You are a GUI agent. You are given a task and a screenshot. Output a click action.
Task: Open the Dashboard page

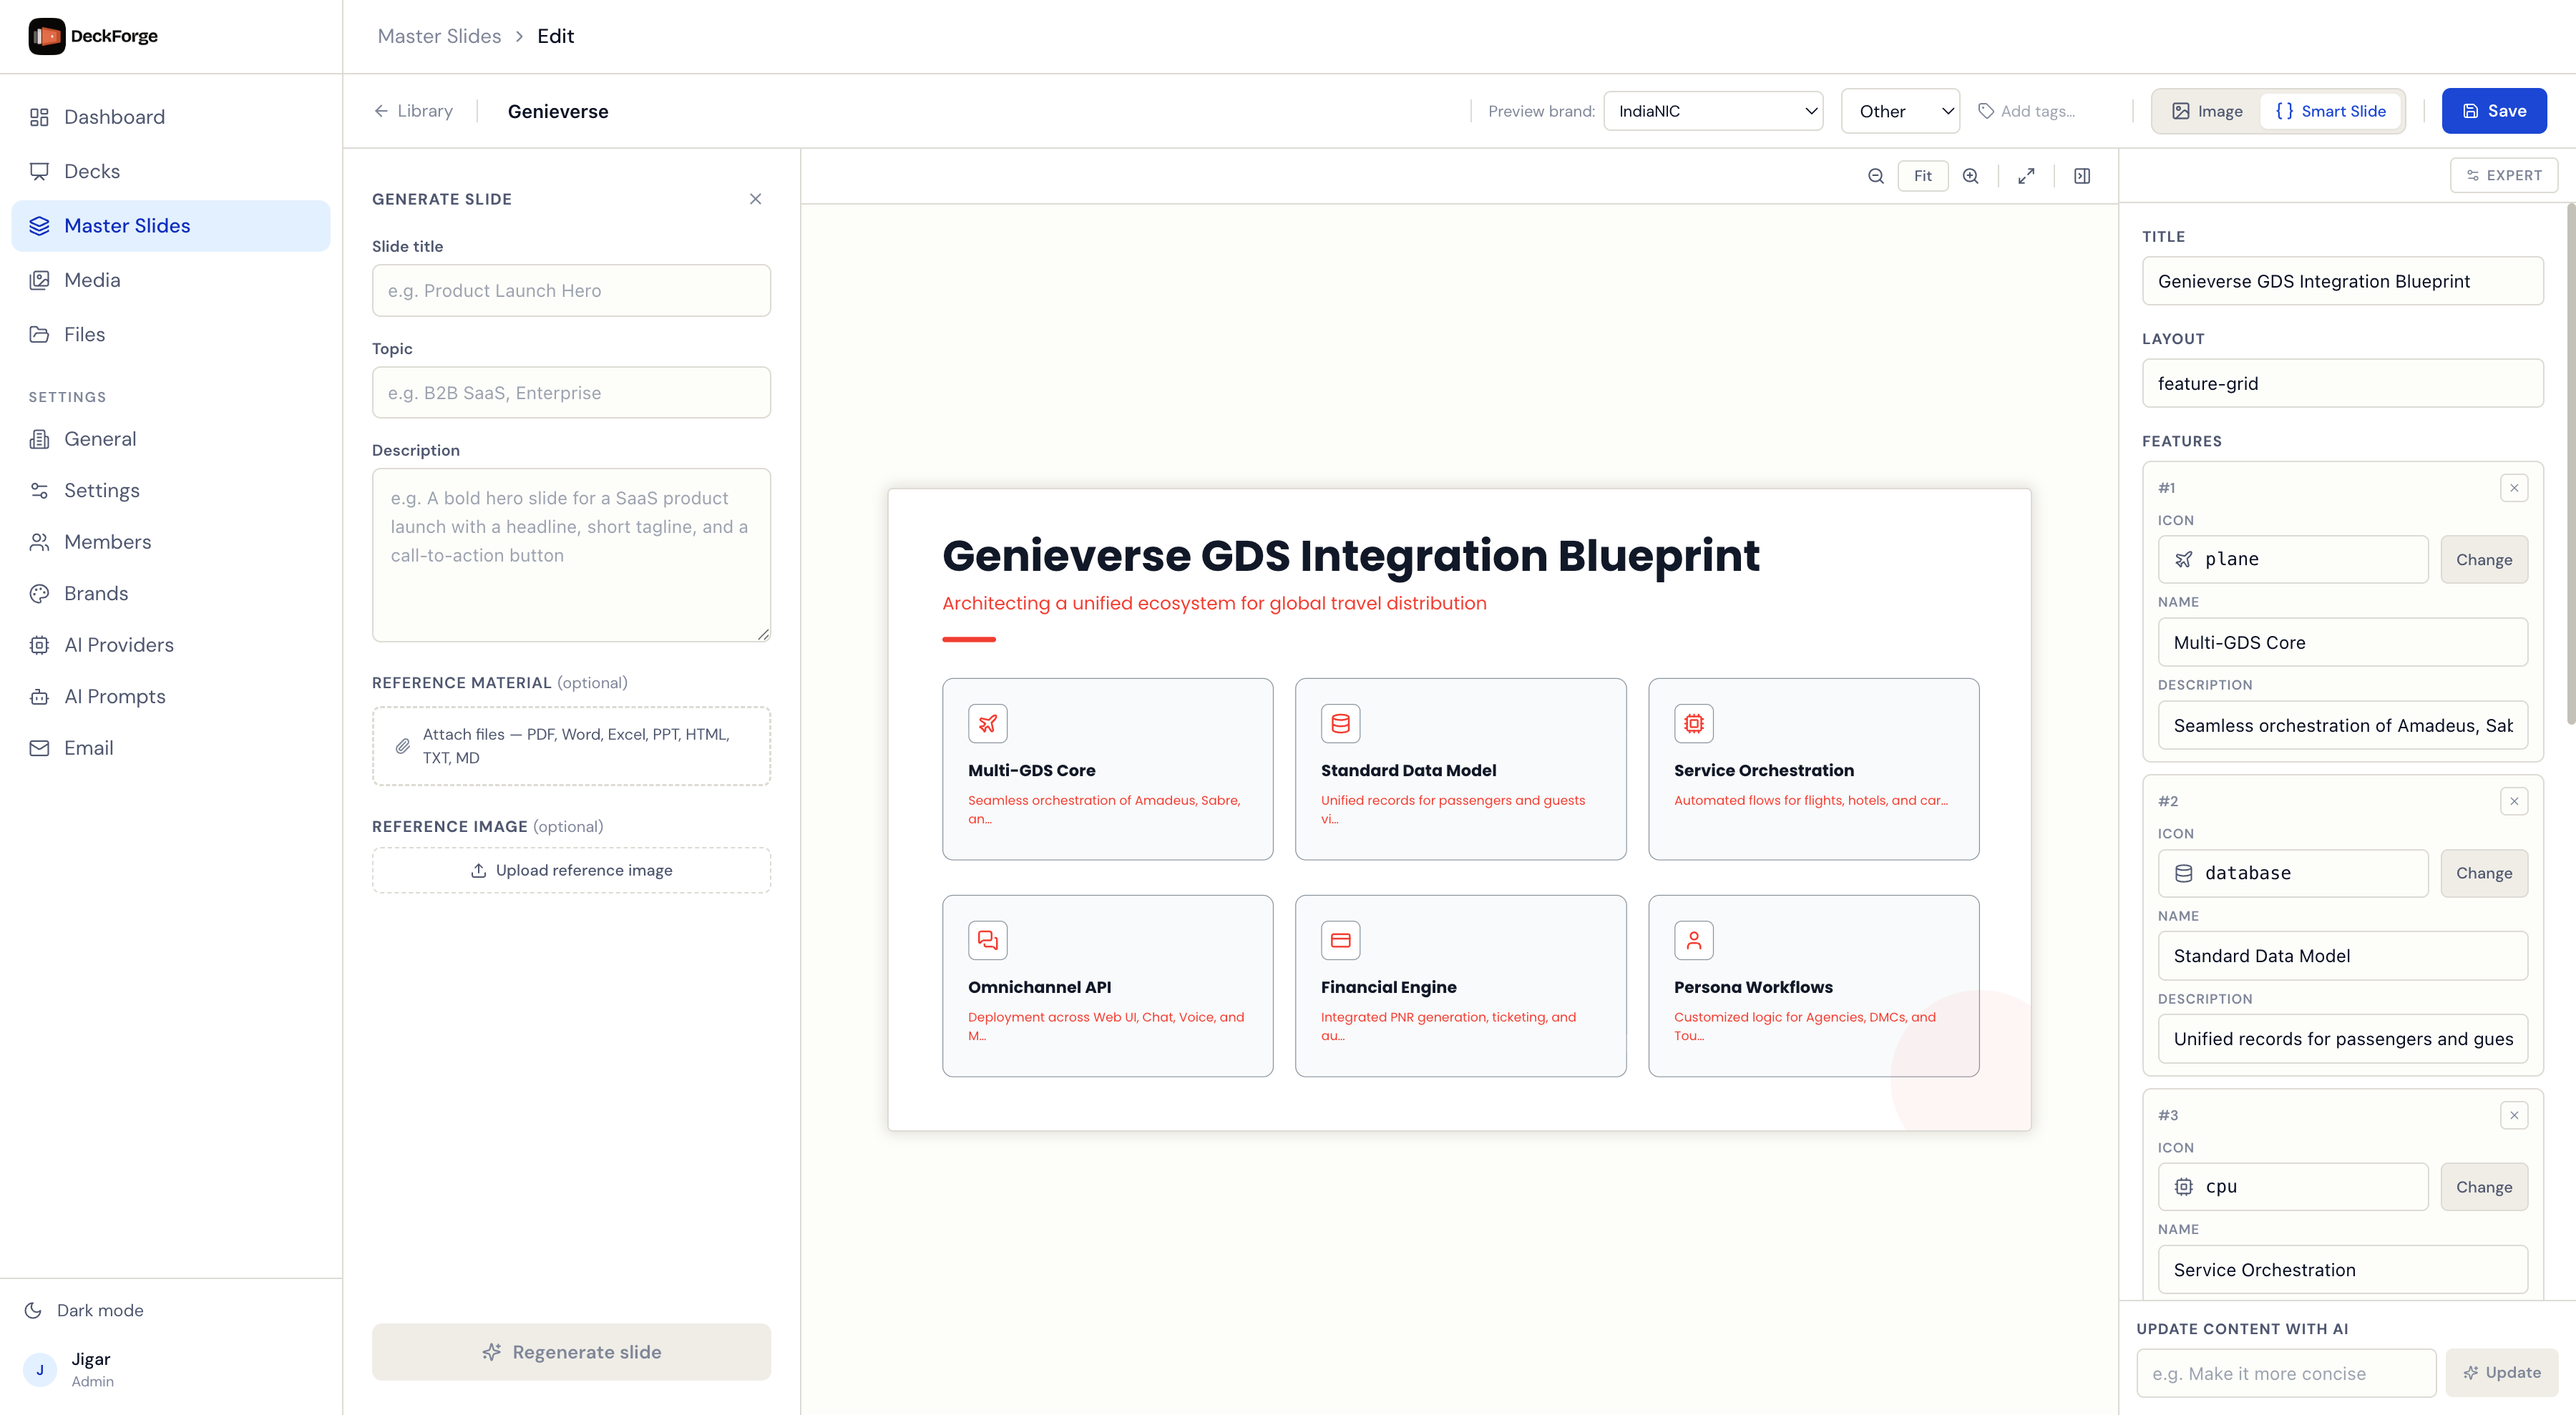click(x=170, y=117)
